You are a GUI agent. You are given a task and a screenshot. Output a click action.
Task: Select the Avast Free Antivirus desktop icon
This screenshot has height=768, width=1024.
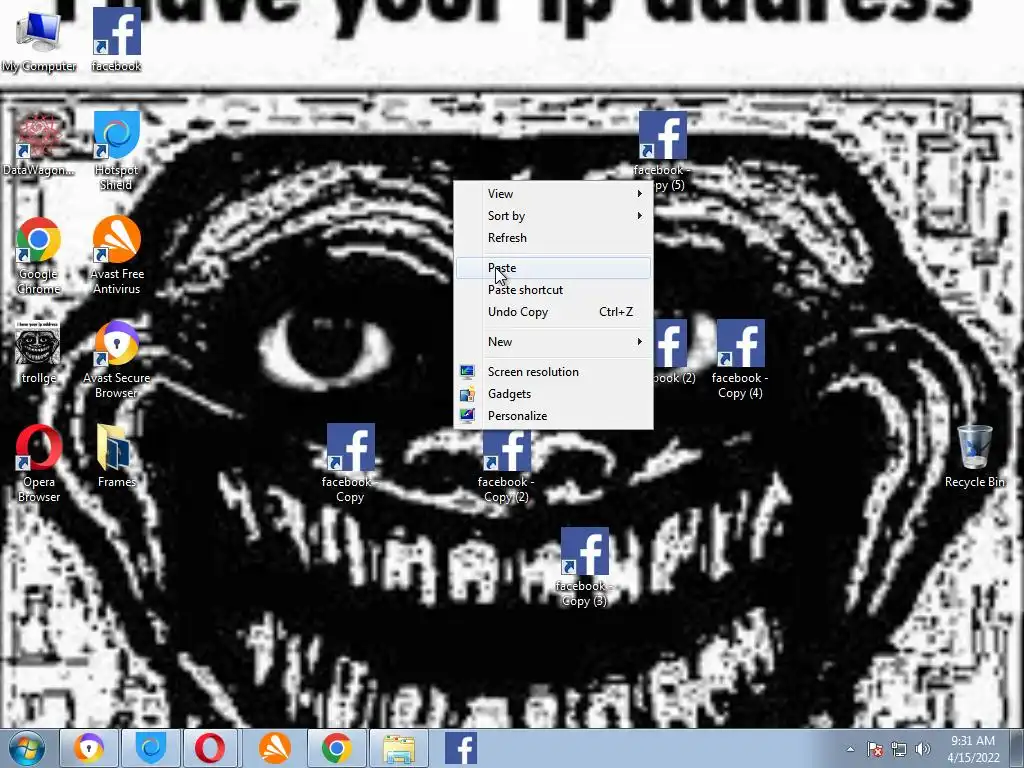116,256
